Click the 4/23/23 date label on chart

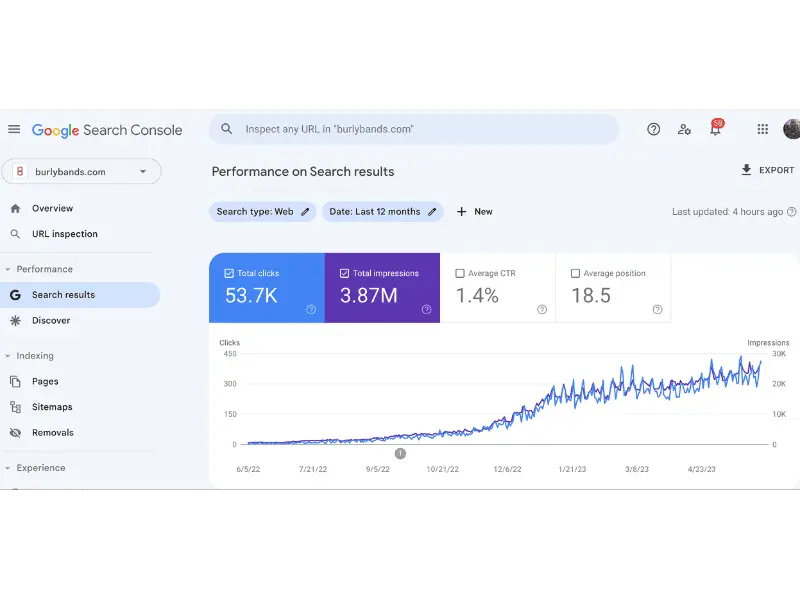coord(702,469)
